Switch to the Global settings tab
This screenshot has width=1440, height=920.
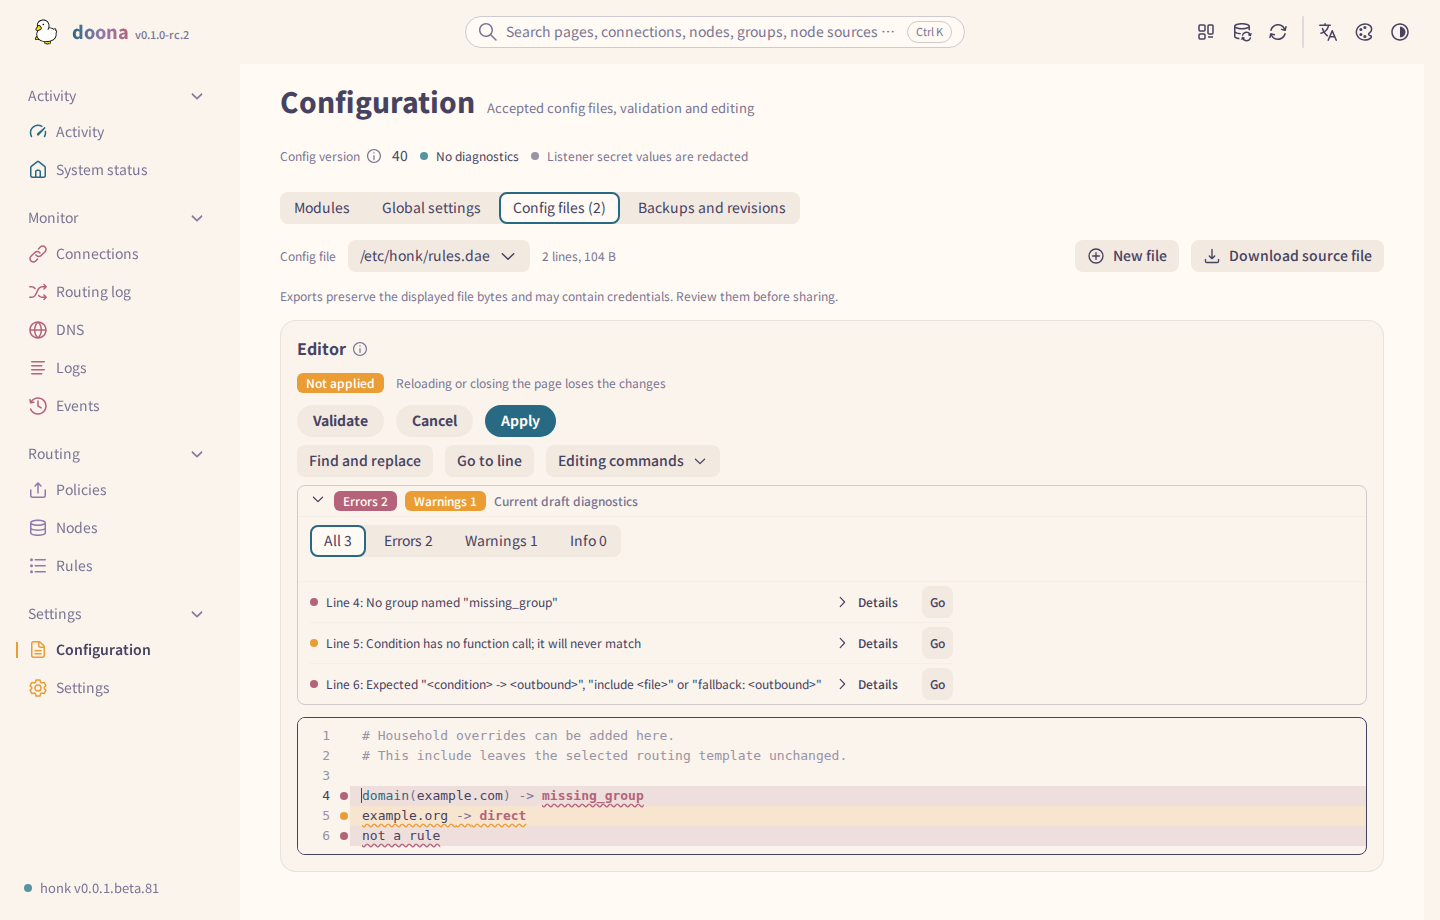pyautogui.click(x=431, y=208)
